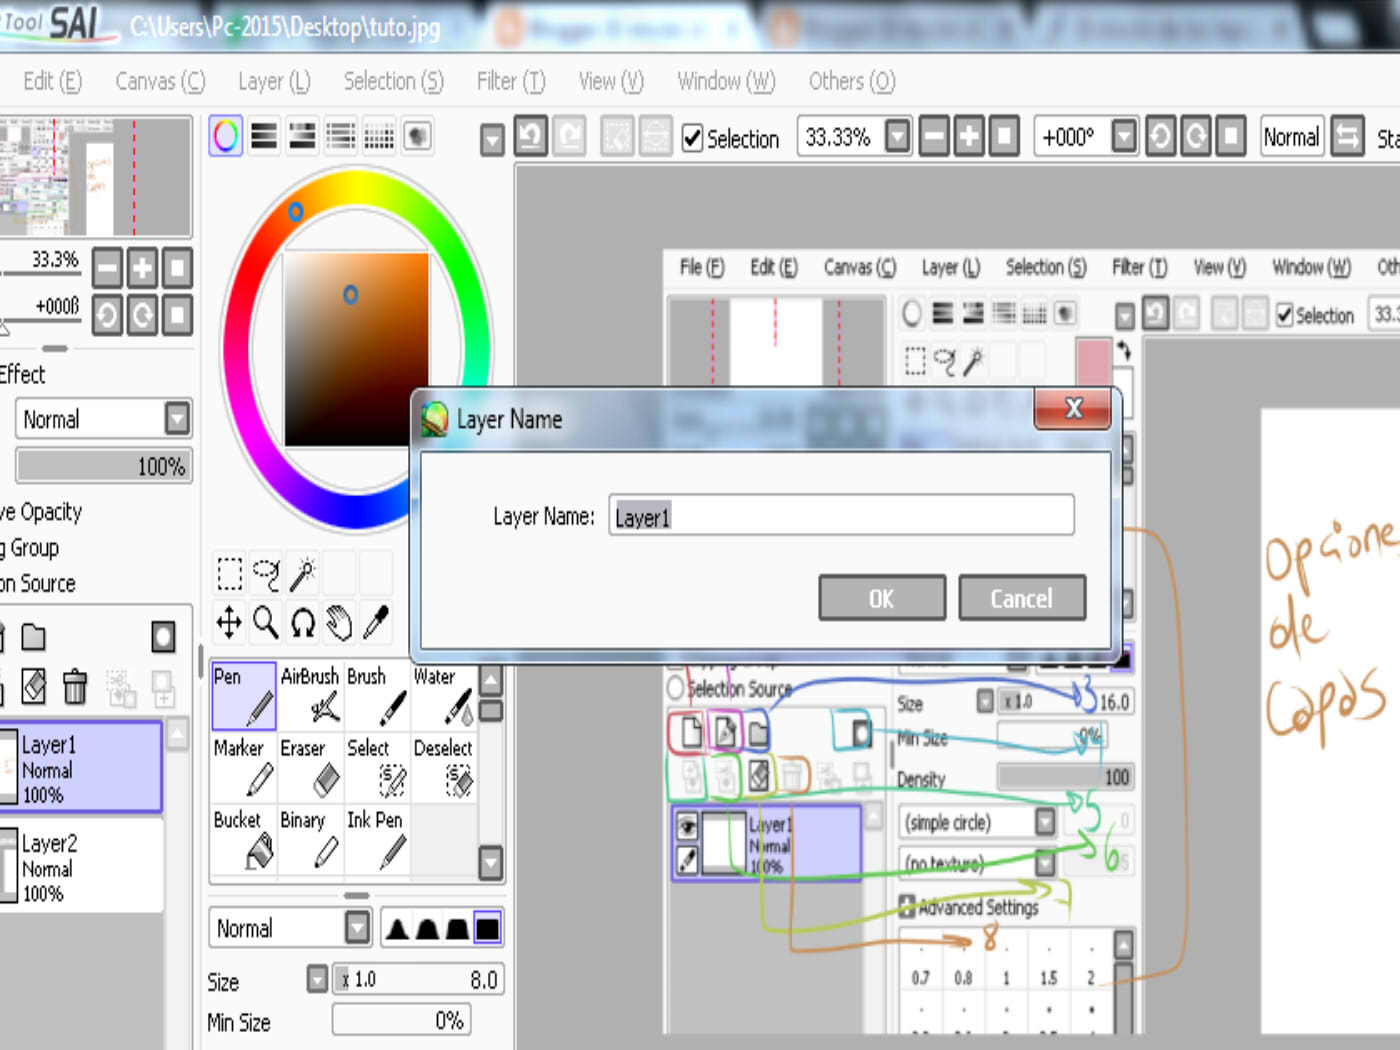Open the zoom percentage dropdown at 33.33%
Viewport: 1400px width, 1050px height.
[897, 137]
